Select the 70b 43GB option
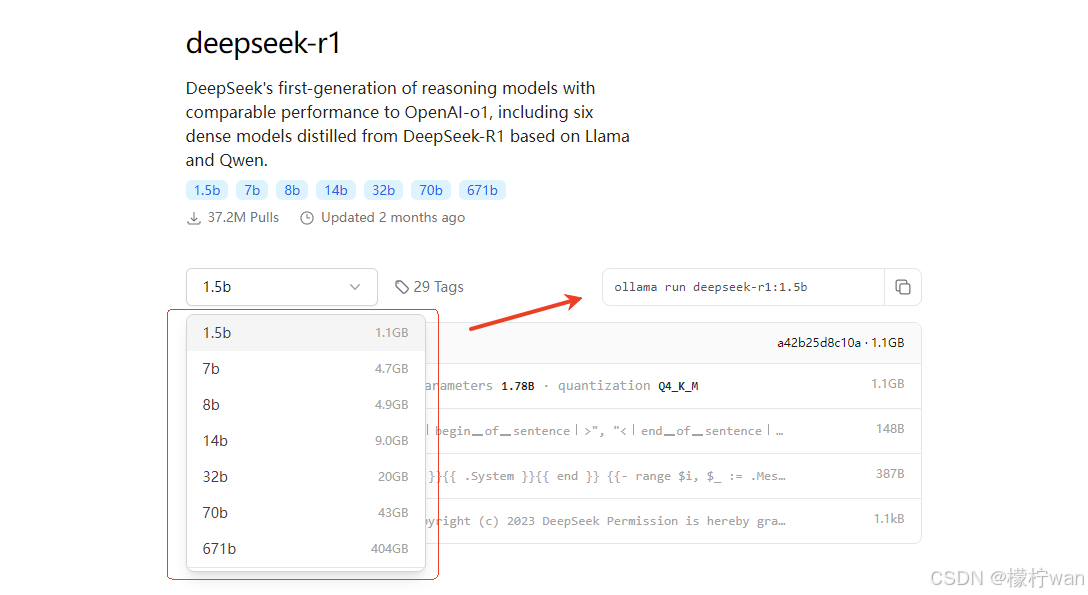1088x595 pixels. click(306, 513)
